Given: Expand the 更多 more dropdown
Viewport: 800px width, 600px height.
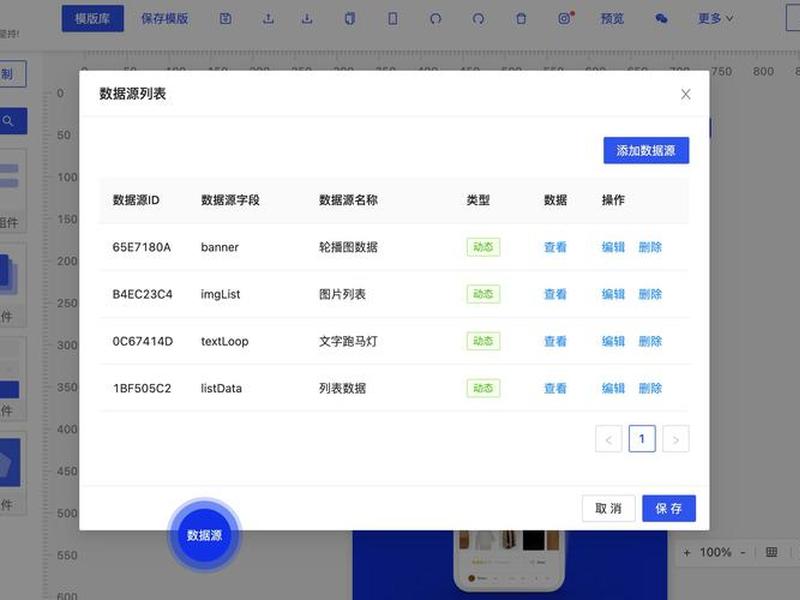Looking at the screenshot, I should pos(715,19).
